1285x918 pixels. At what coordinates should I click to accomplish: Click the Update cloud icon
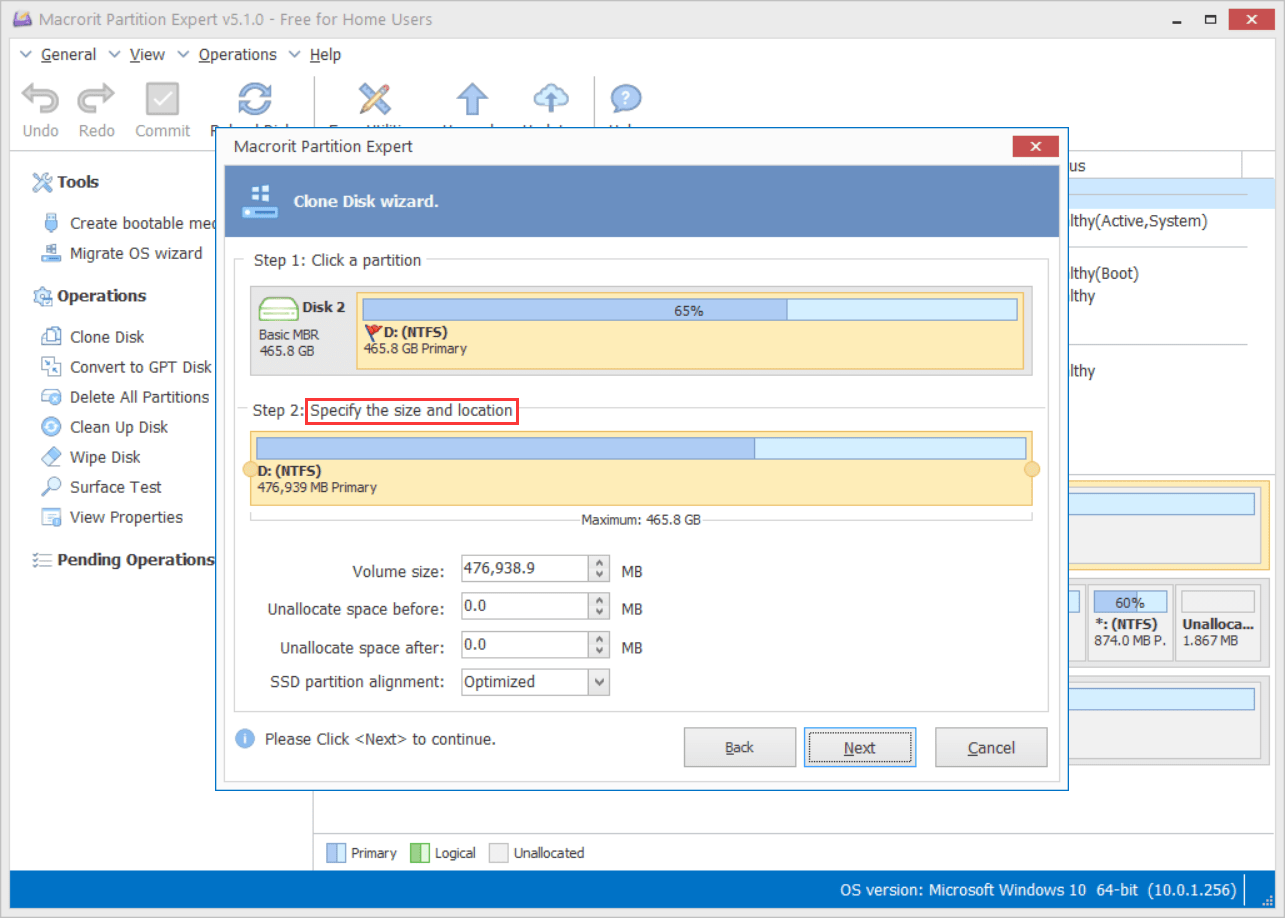coord(550,99)
